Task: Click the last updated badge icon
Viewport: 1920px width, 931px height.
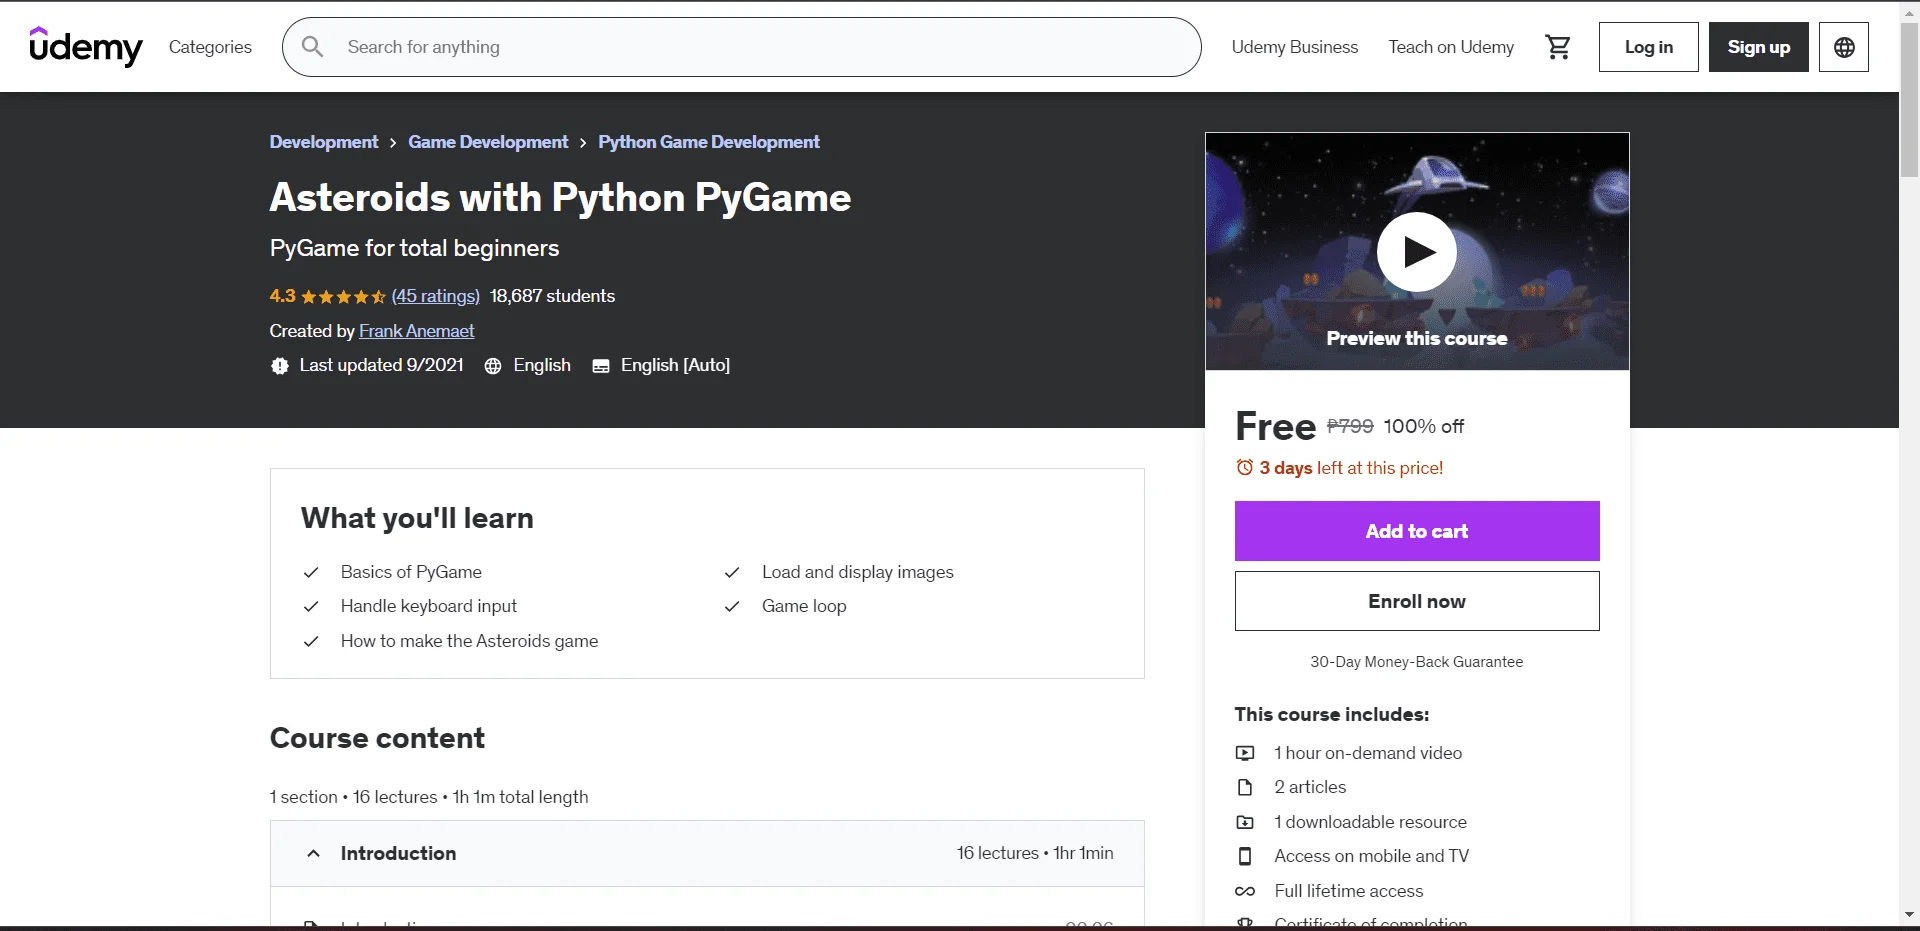Action: click(280, 366)
